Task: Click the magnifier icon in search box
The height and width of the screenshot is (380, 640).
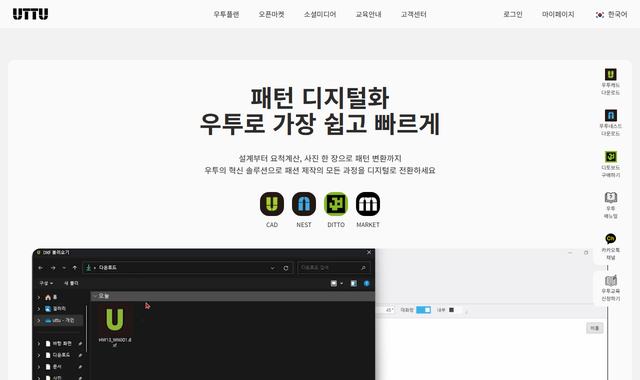Action: pyautogui.click(x=363, y=268)
